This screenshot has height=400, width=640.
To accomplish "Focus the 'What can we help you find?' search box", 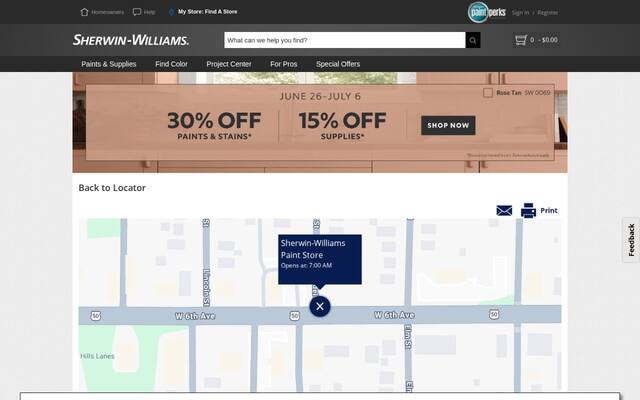I will pyautogui.click(x=344, y=40).
